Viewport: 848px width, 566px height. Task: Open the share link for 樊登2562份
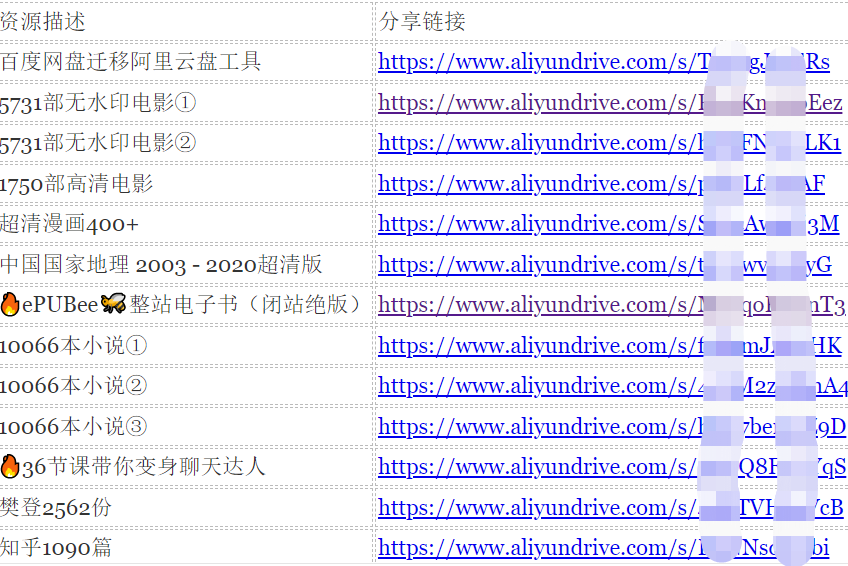611,508
